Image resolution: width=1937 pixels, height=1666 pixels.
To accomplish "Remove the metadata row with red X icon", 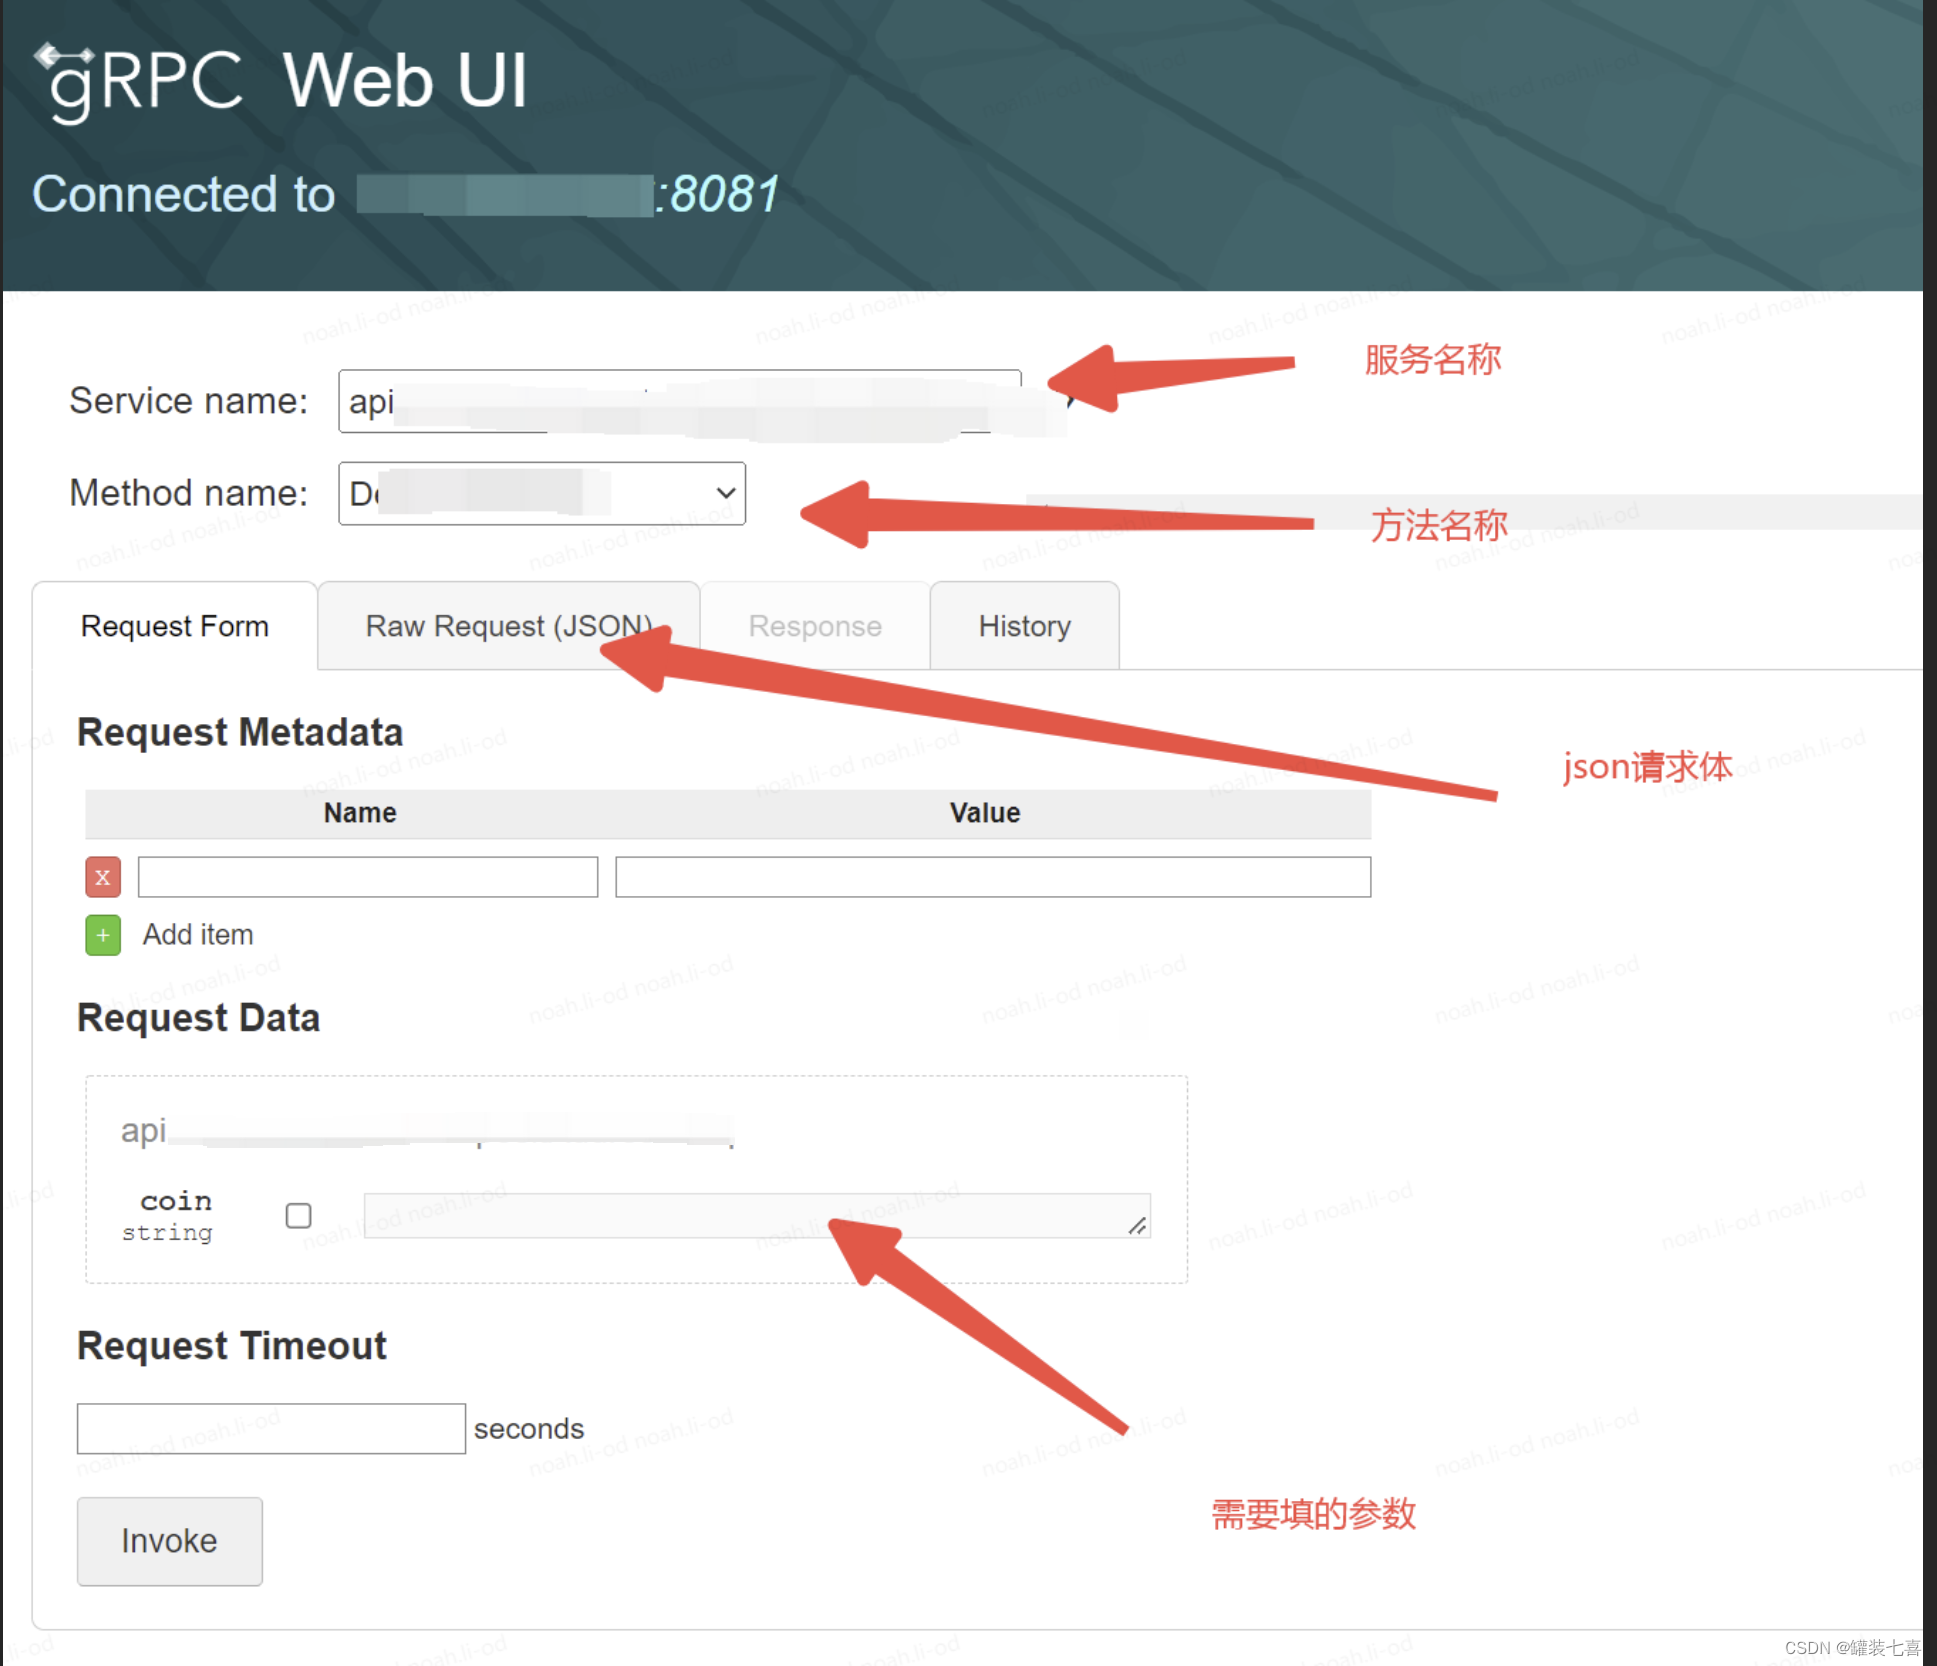I will click(x=102, y=877).
